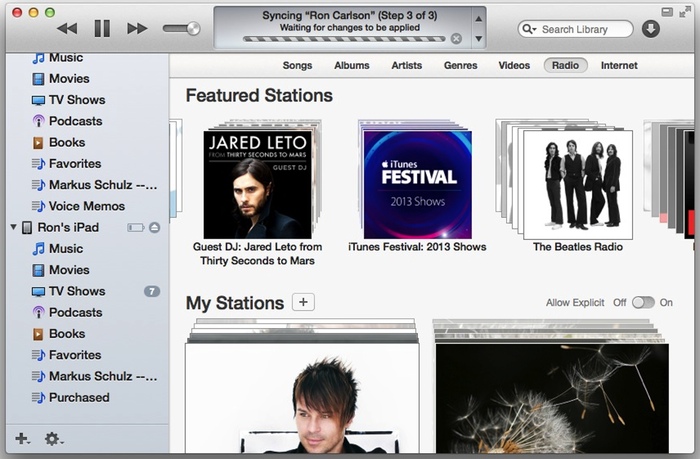700x459 pixels.
Task: Enter full screen mode via arrows icon
Action: point(683,12)
